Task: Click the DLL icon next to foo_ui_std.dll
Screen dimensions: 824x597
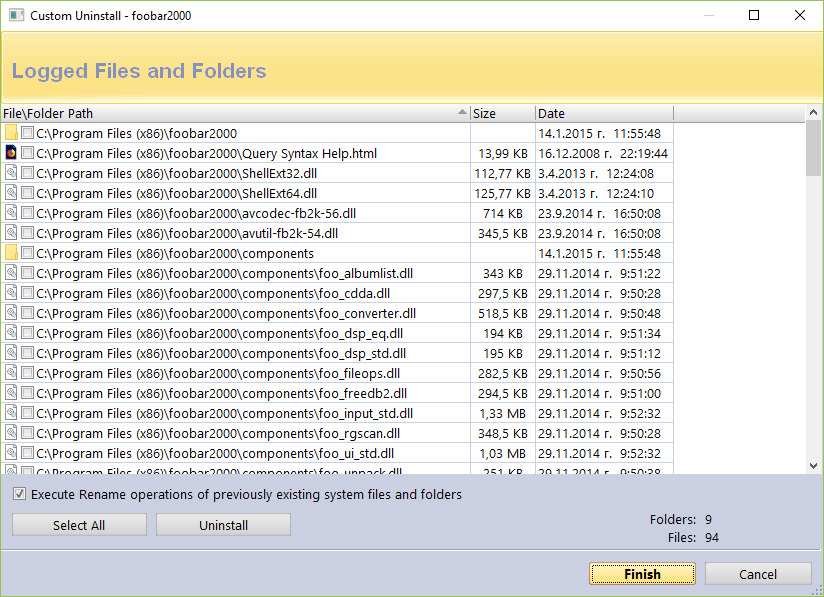Action: 11,452
